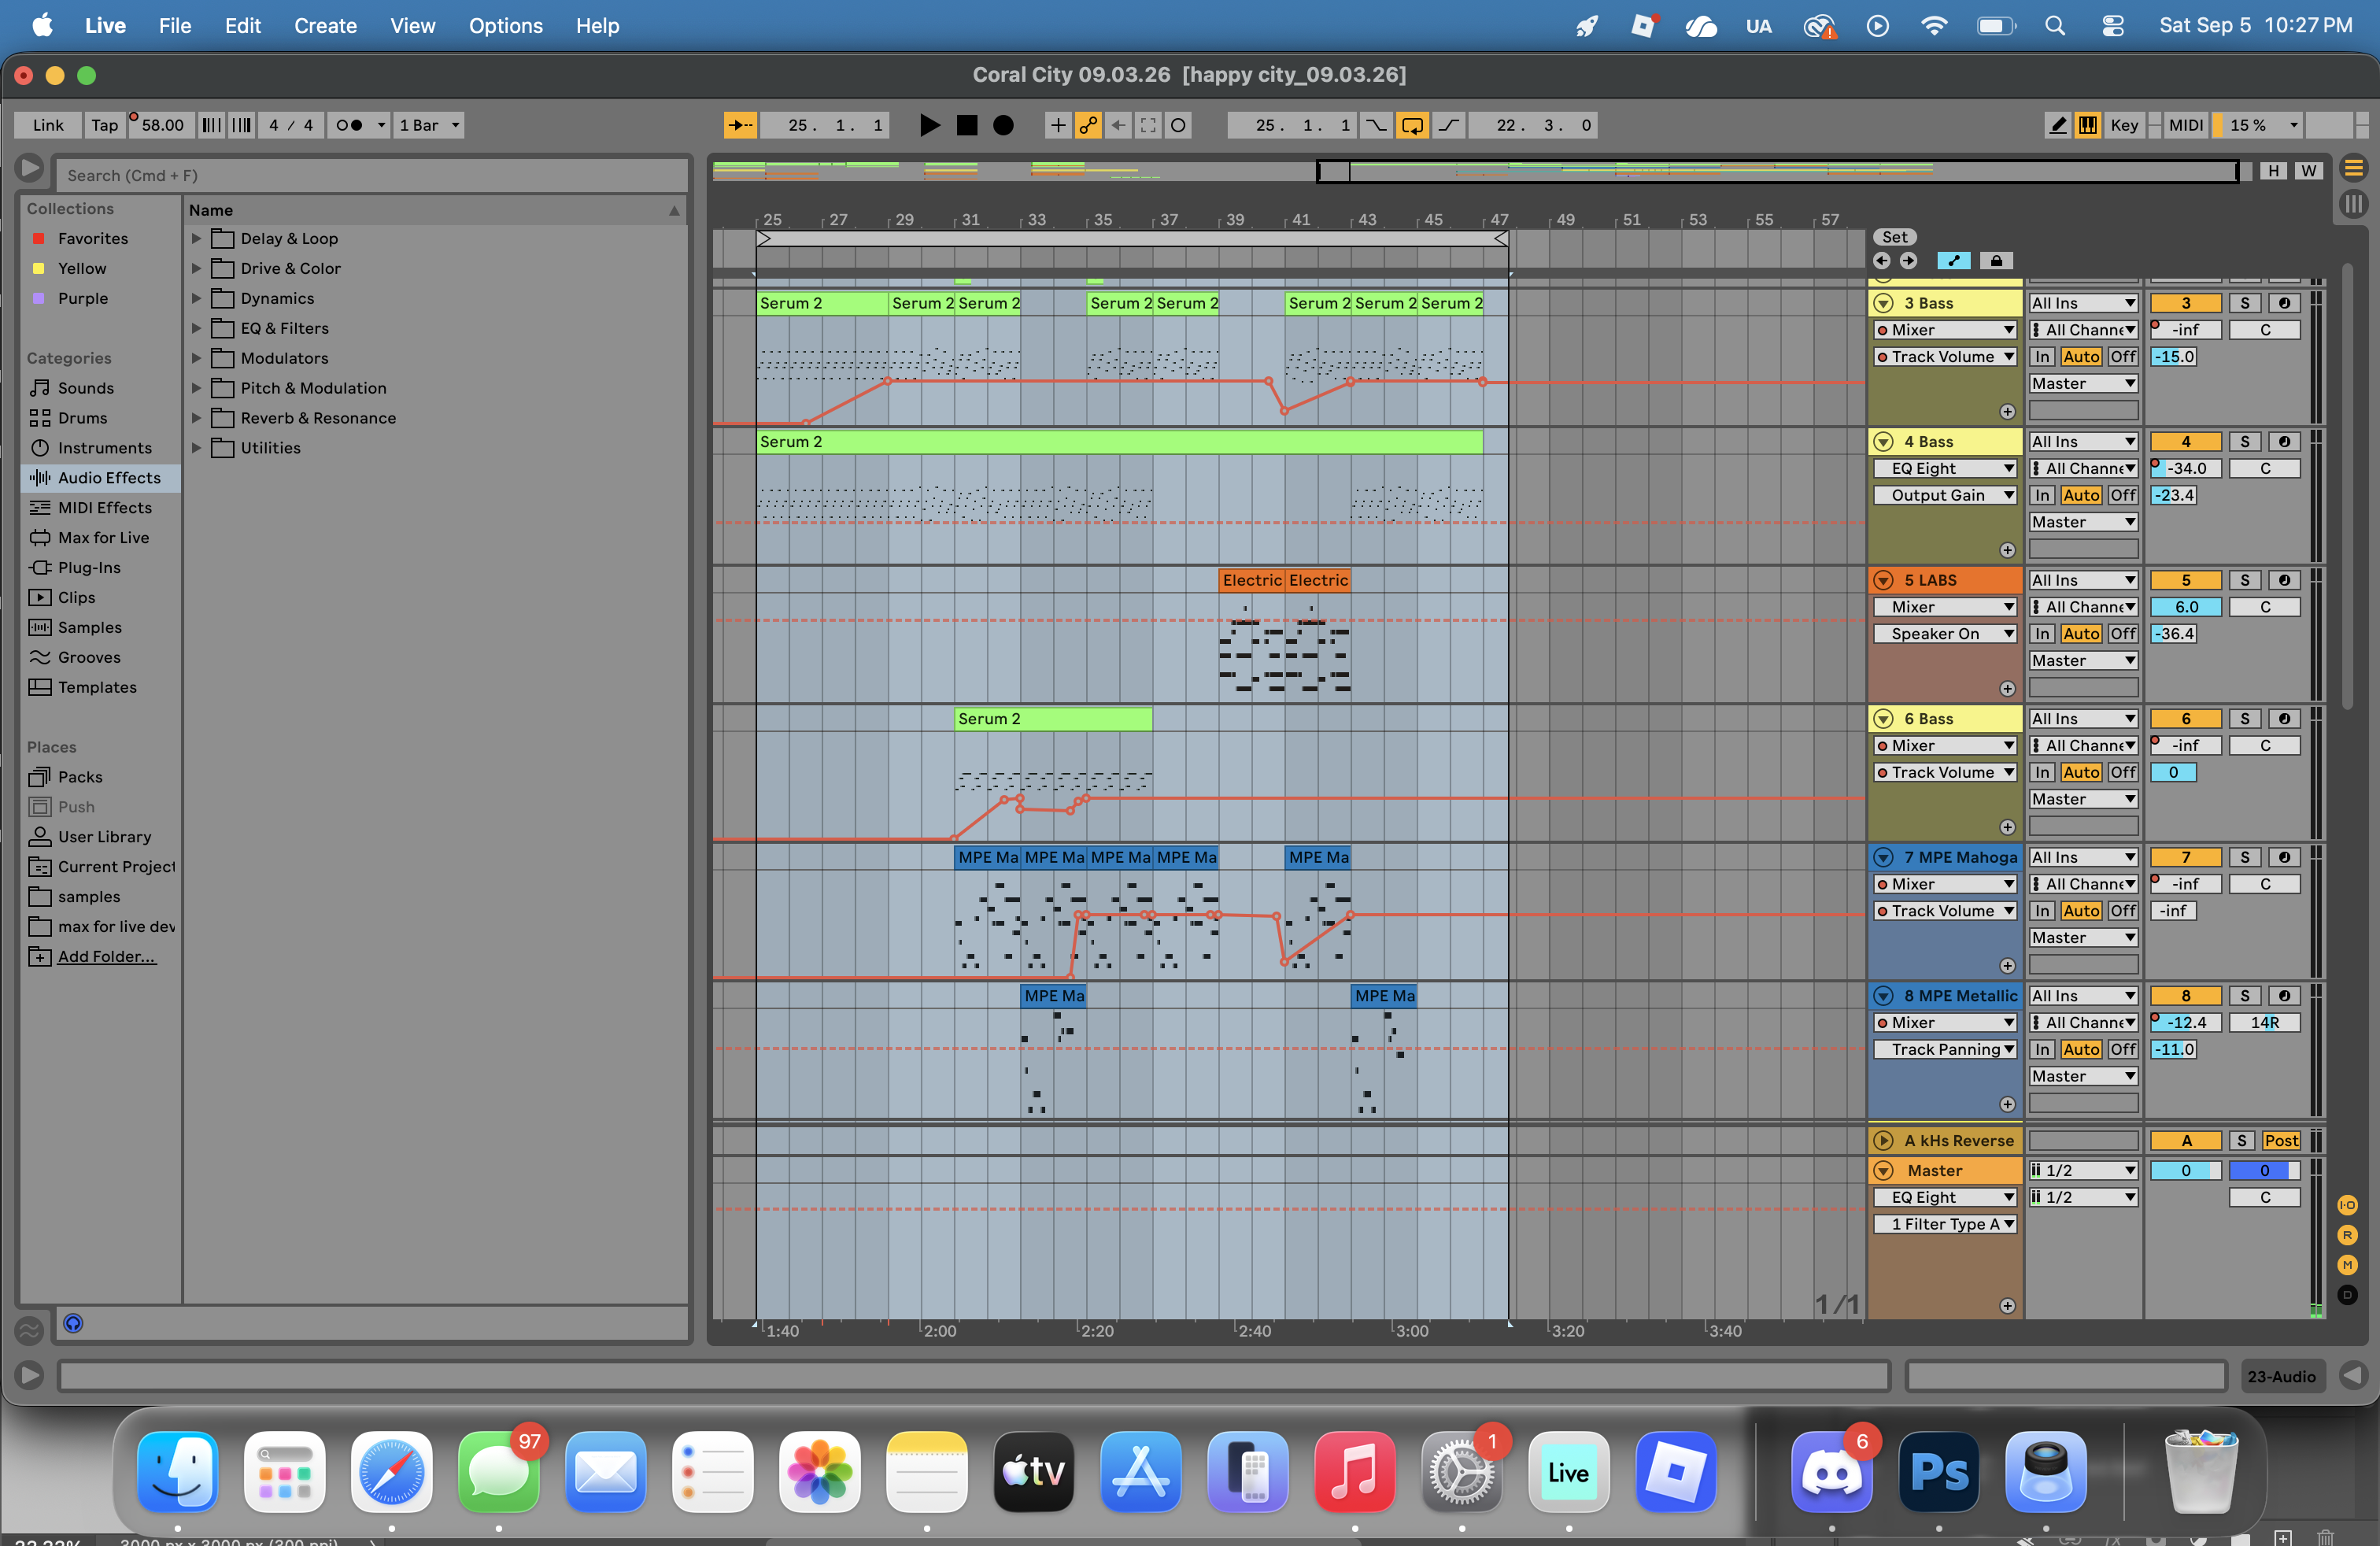Open the 1 Bar quantization dropdown
The height and width of the screenshot is (1546, 2380).
[x=429, y=125]
